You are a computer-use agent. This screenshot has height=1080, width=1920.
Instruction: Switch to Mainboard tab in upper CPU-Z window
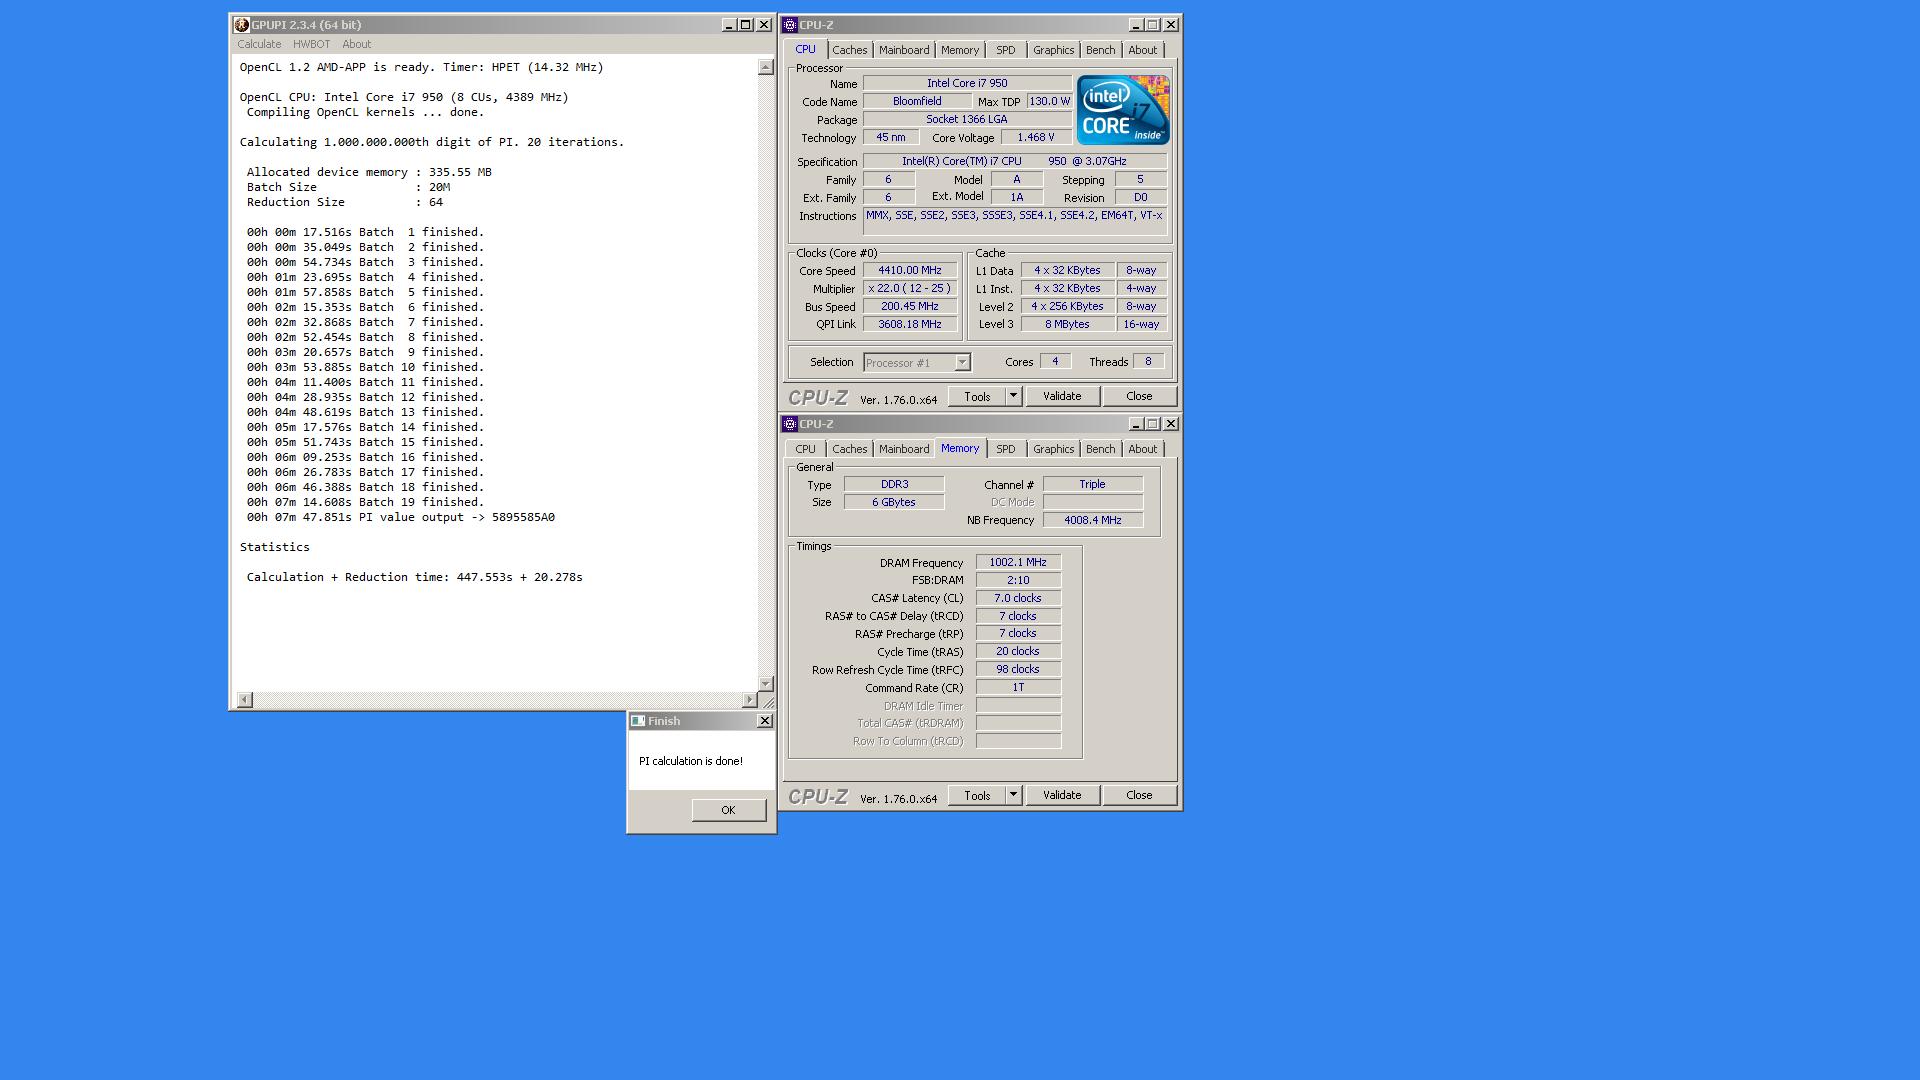(x=904, y=50)
